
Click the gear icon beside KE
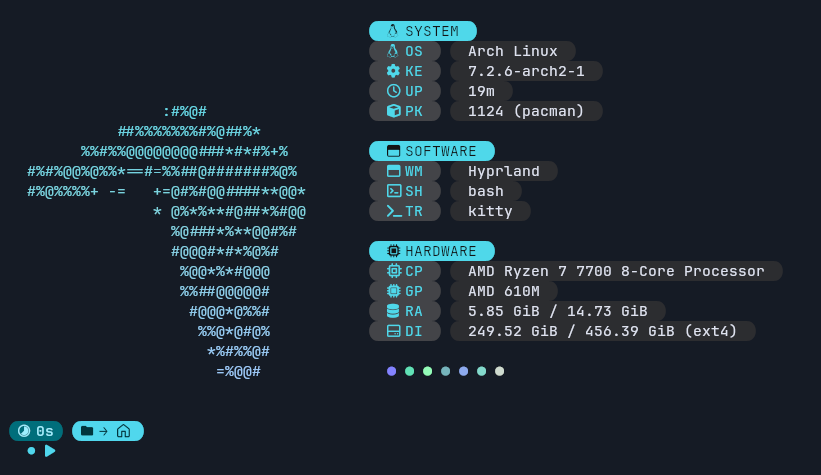point(393,71)
